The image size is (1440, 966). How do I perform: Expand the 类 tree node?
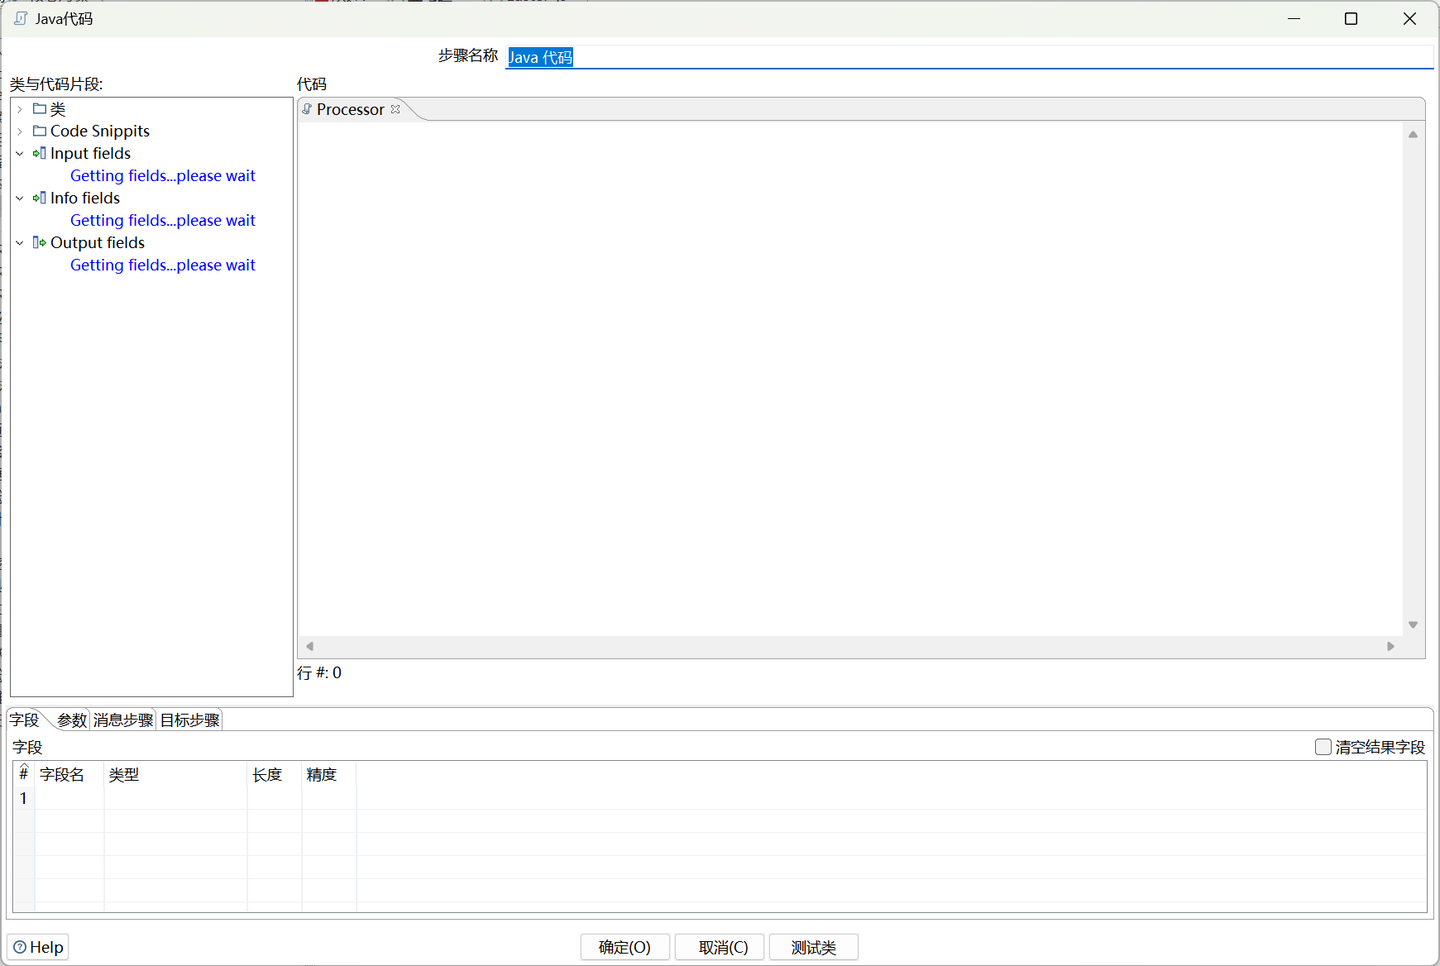19,109
